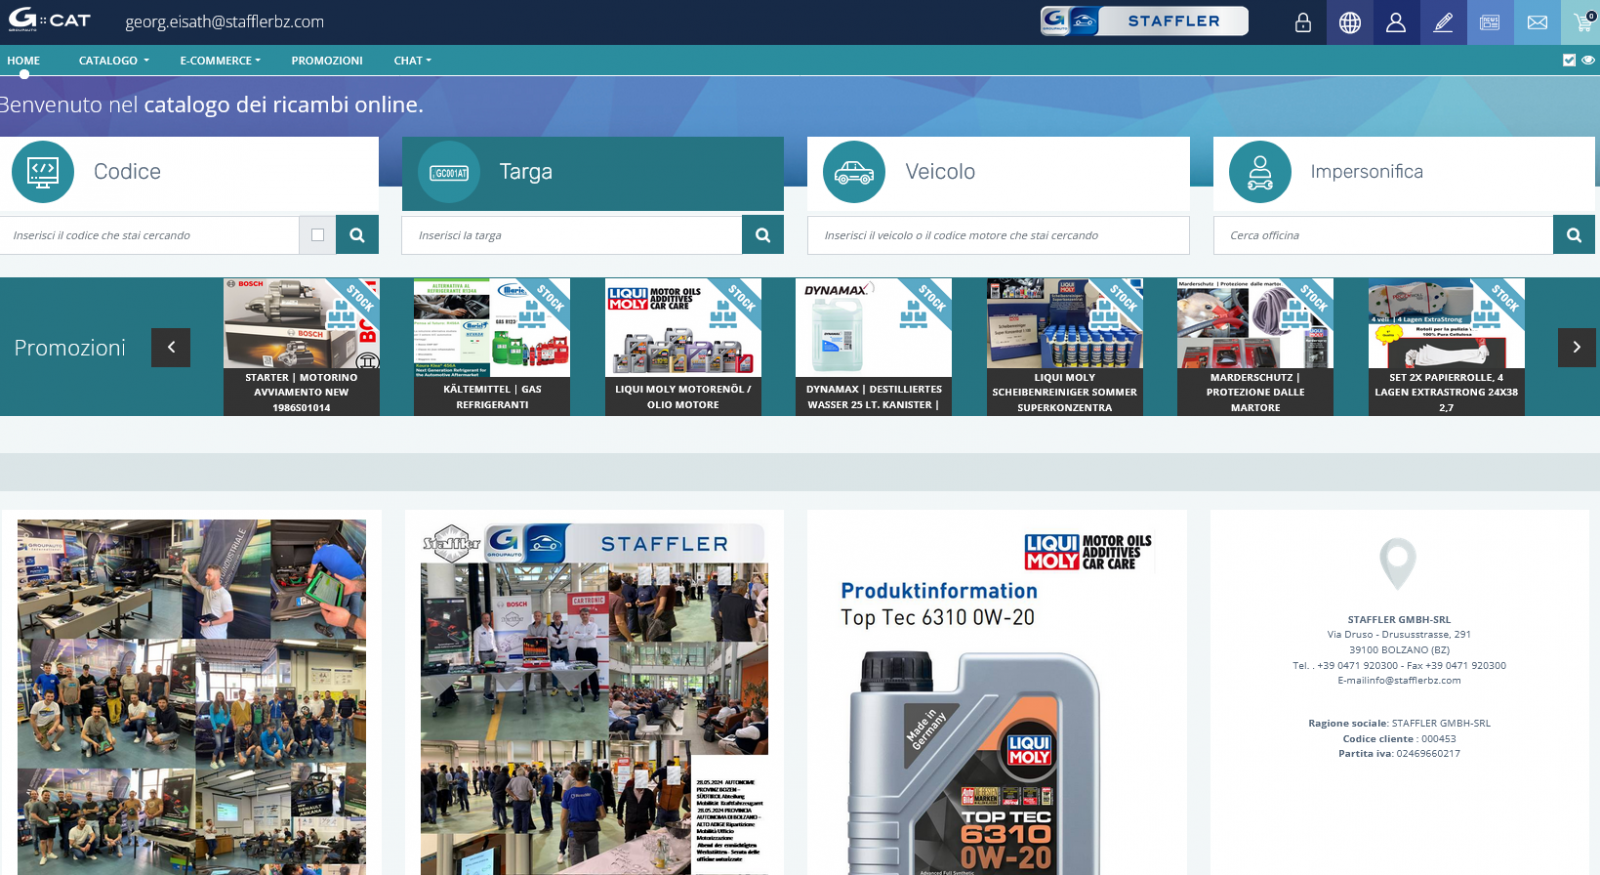
Task: Expand the CHAT dropdown menu
Action: pos(412,60)
